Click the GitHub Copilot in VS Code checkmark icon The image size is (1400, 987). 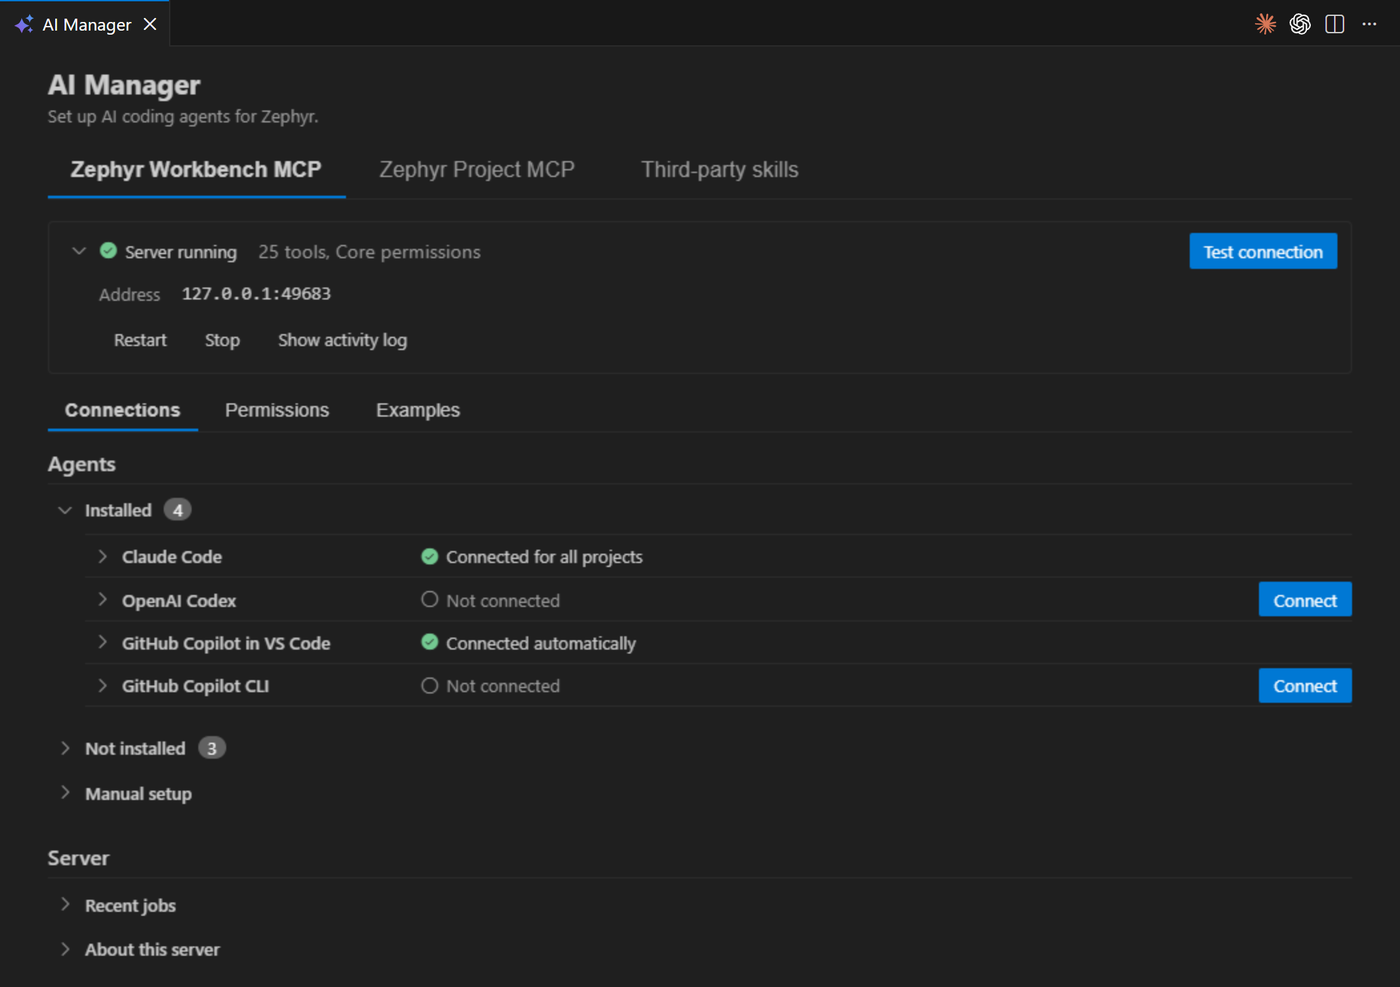(x=430, y=642)
